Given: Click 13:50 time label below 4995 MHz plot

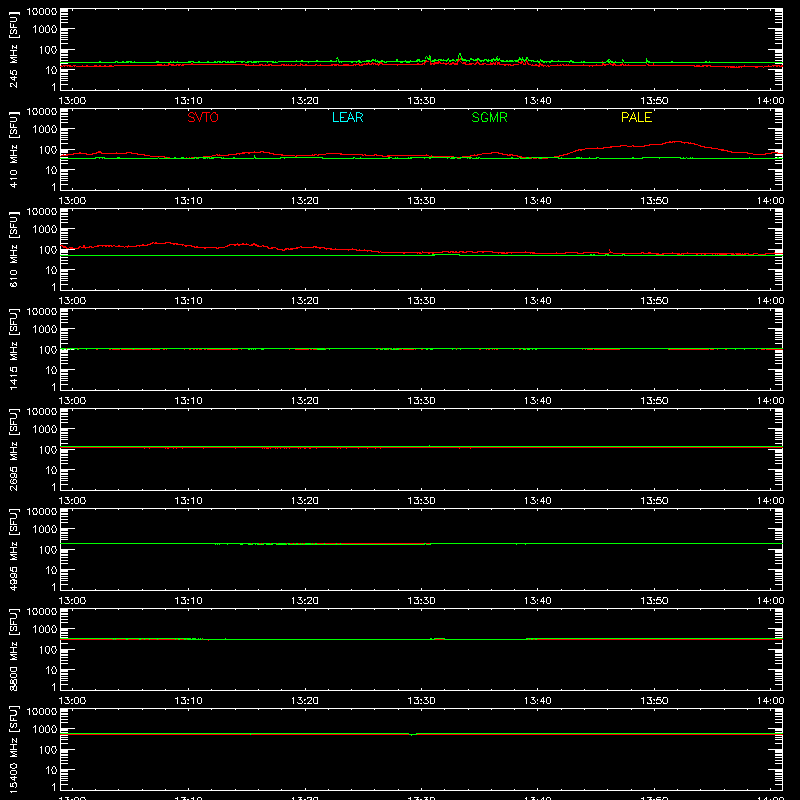Looking at the screenshot, I should 654,601.
